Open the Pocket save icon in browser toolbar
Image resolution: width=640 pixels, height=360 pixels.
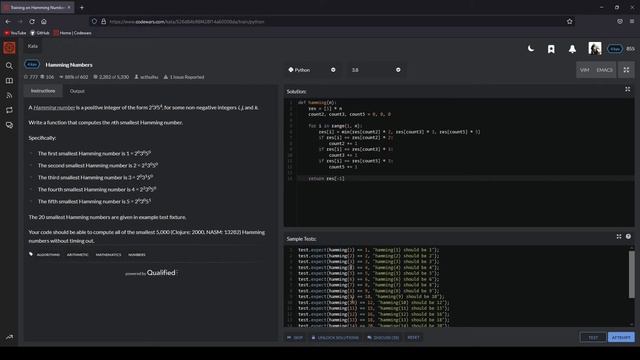(x=620, y=21)
